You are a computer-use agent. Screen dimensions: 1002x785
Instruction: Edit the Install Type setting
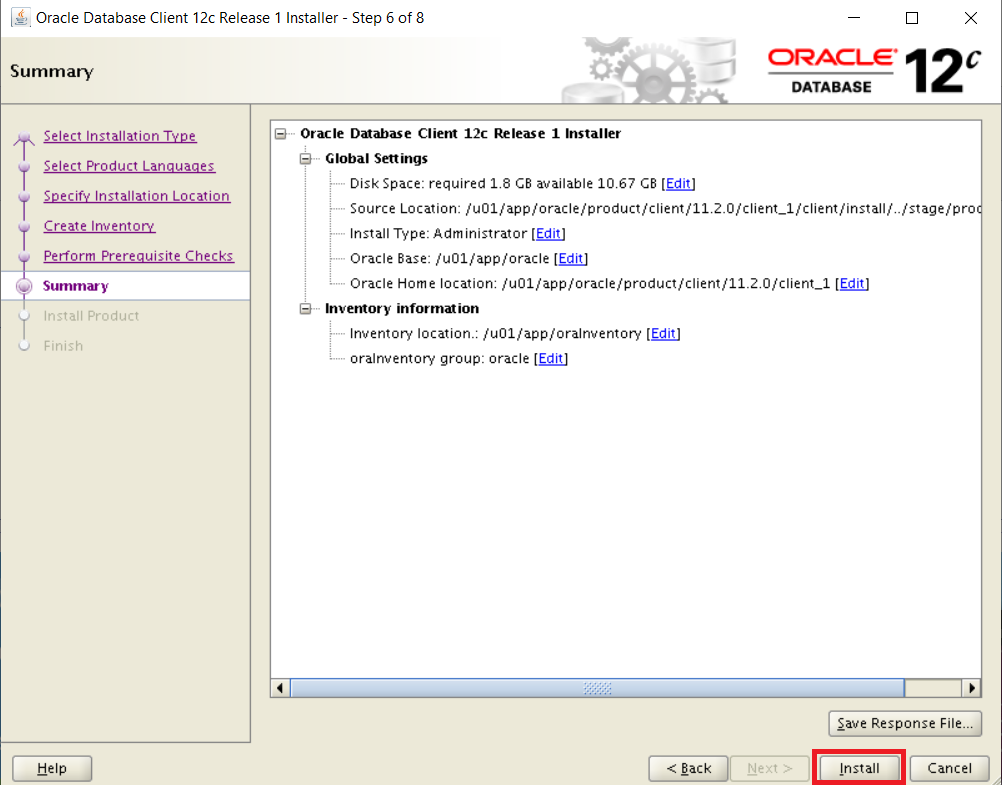click(548, 233)
